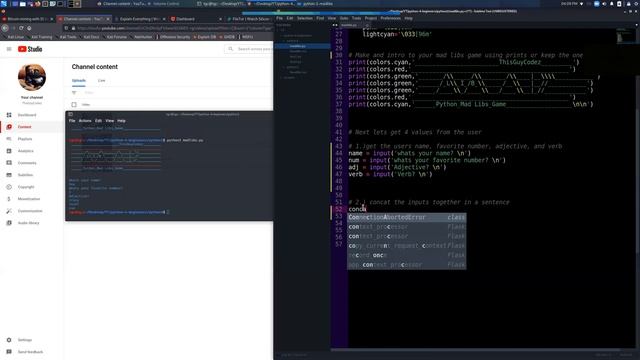Click Send feedback in YouTube Studio

pyautogui.click(x=30, y=352)
